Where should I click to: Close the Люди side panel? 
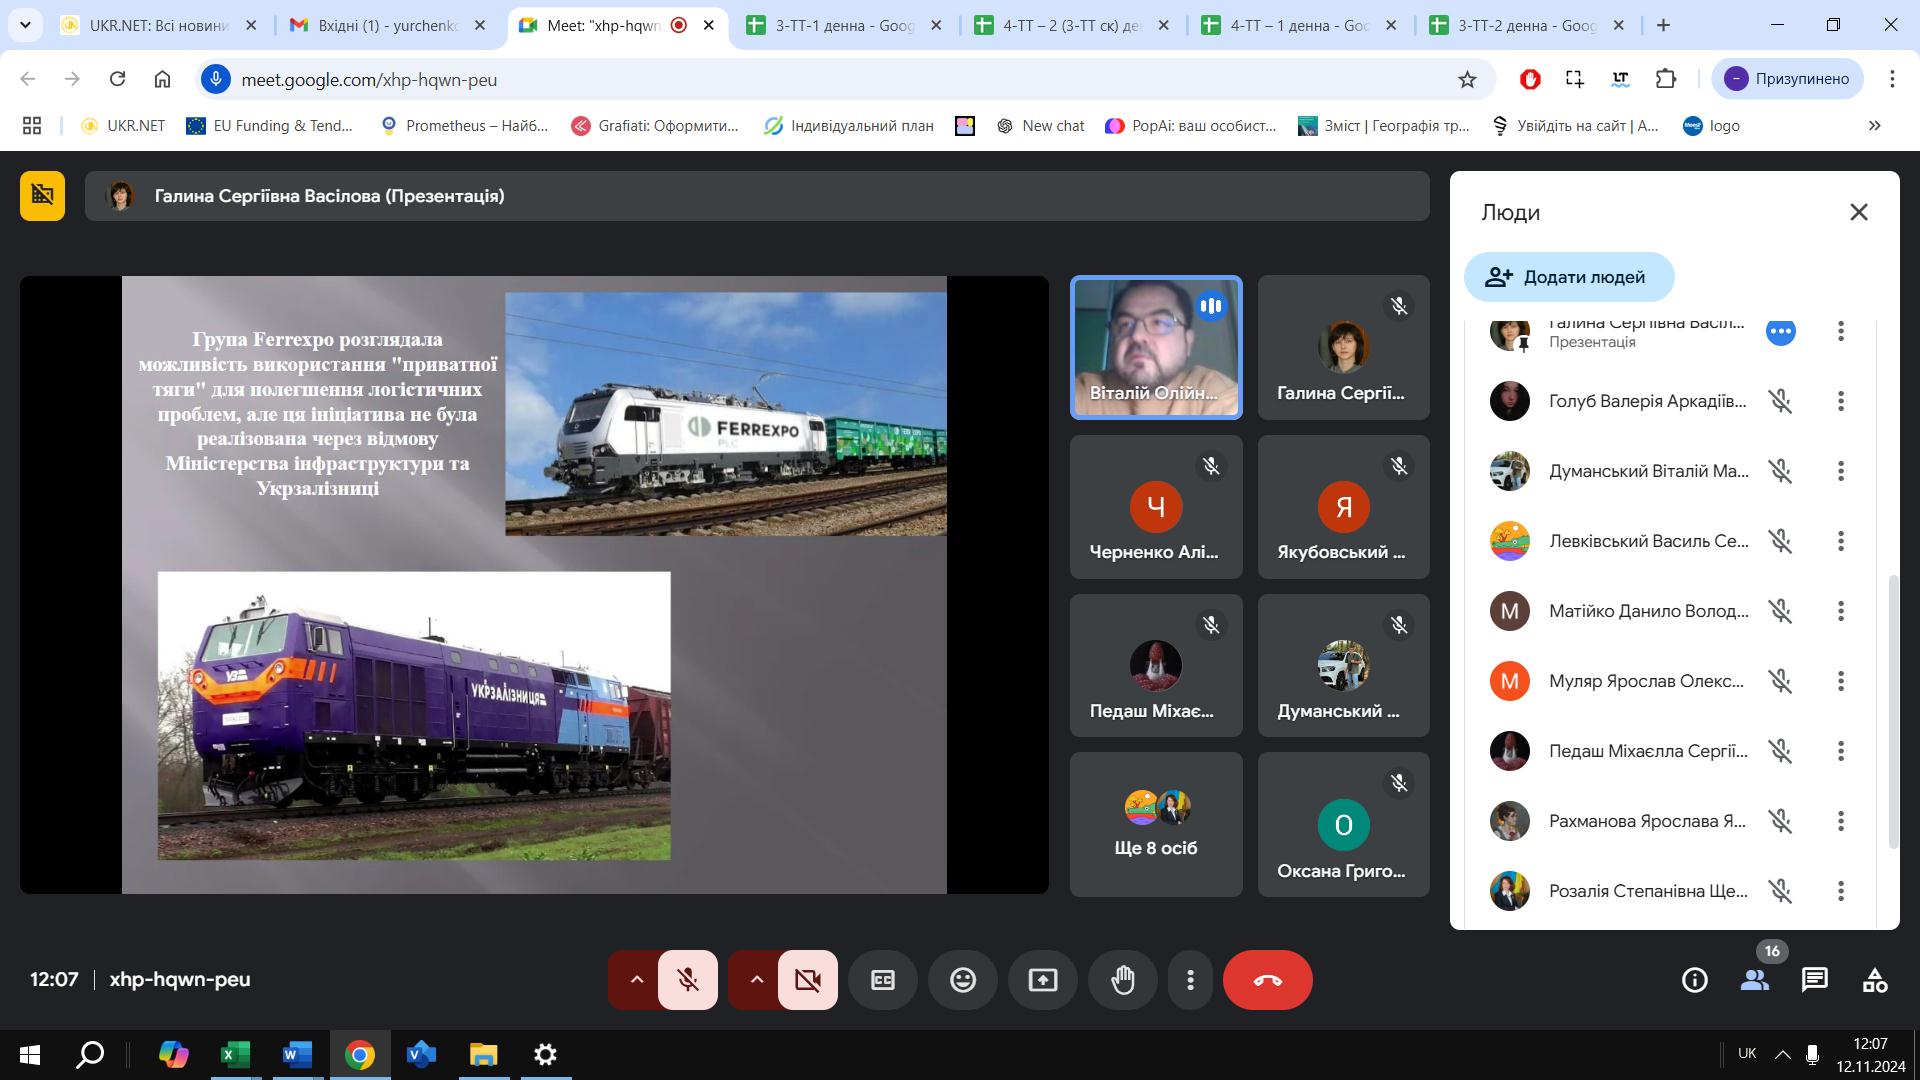pos(1859,212)
